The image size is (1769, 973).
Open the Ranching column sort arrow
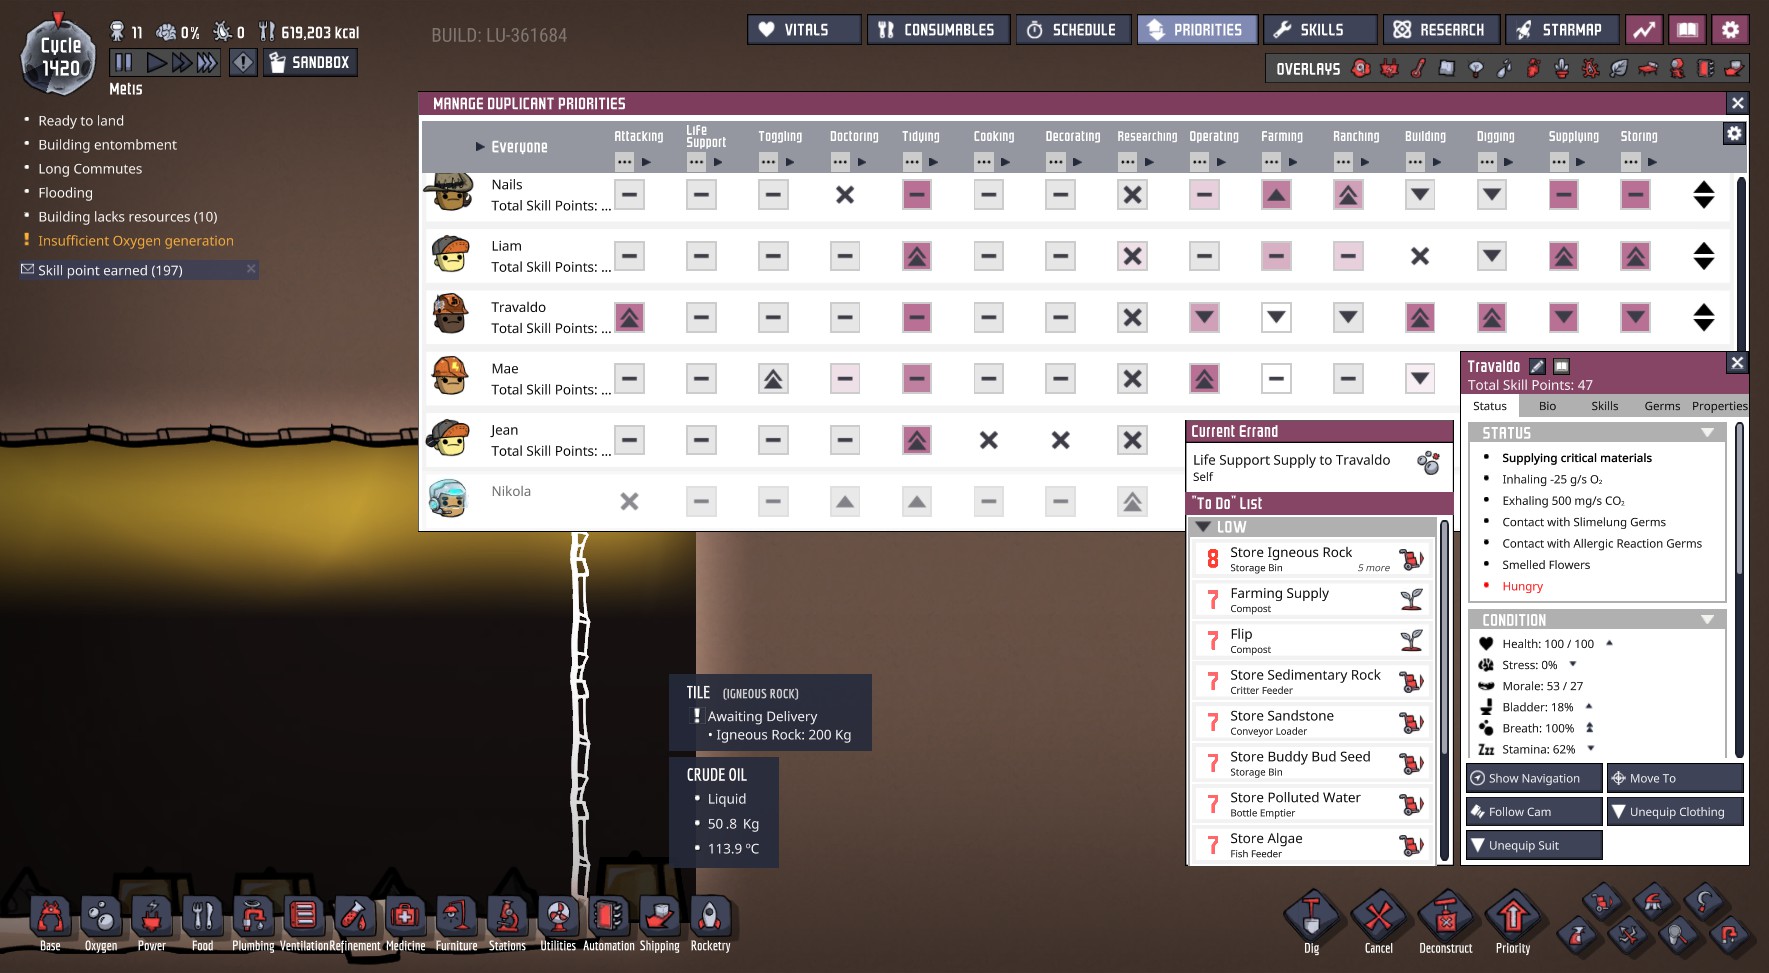click(1365, 162)
